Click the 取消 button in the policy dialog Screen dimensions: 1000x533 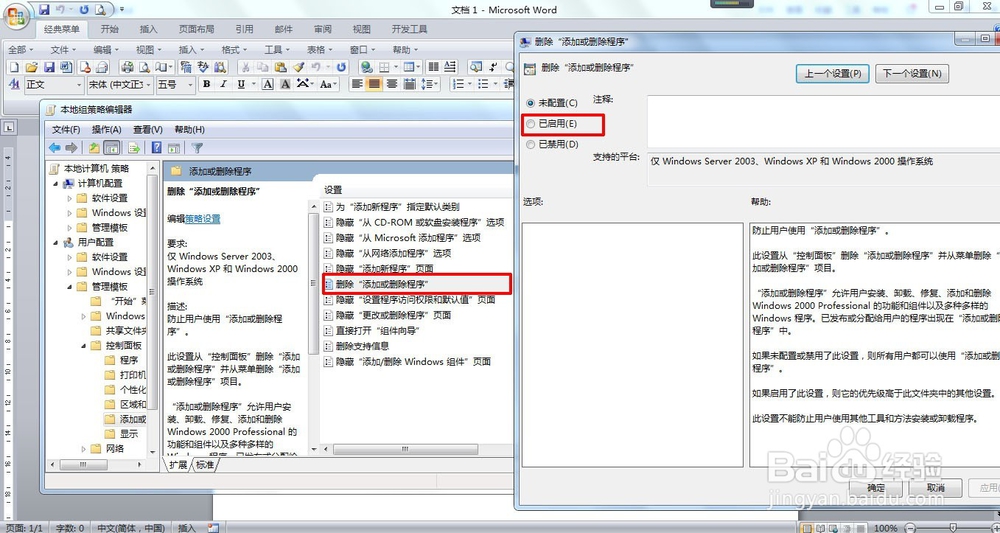pos(936,488)
